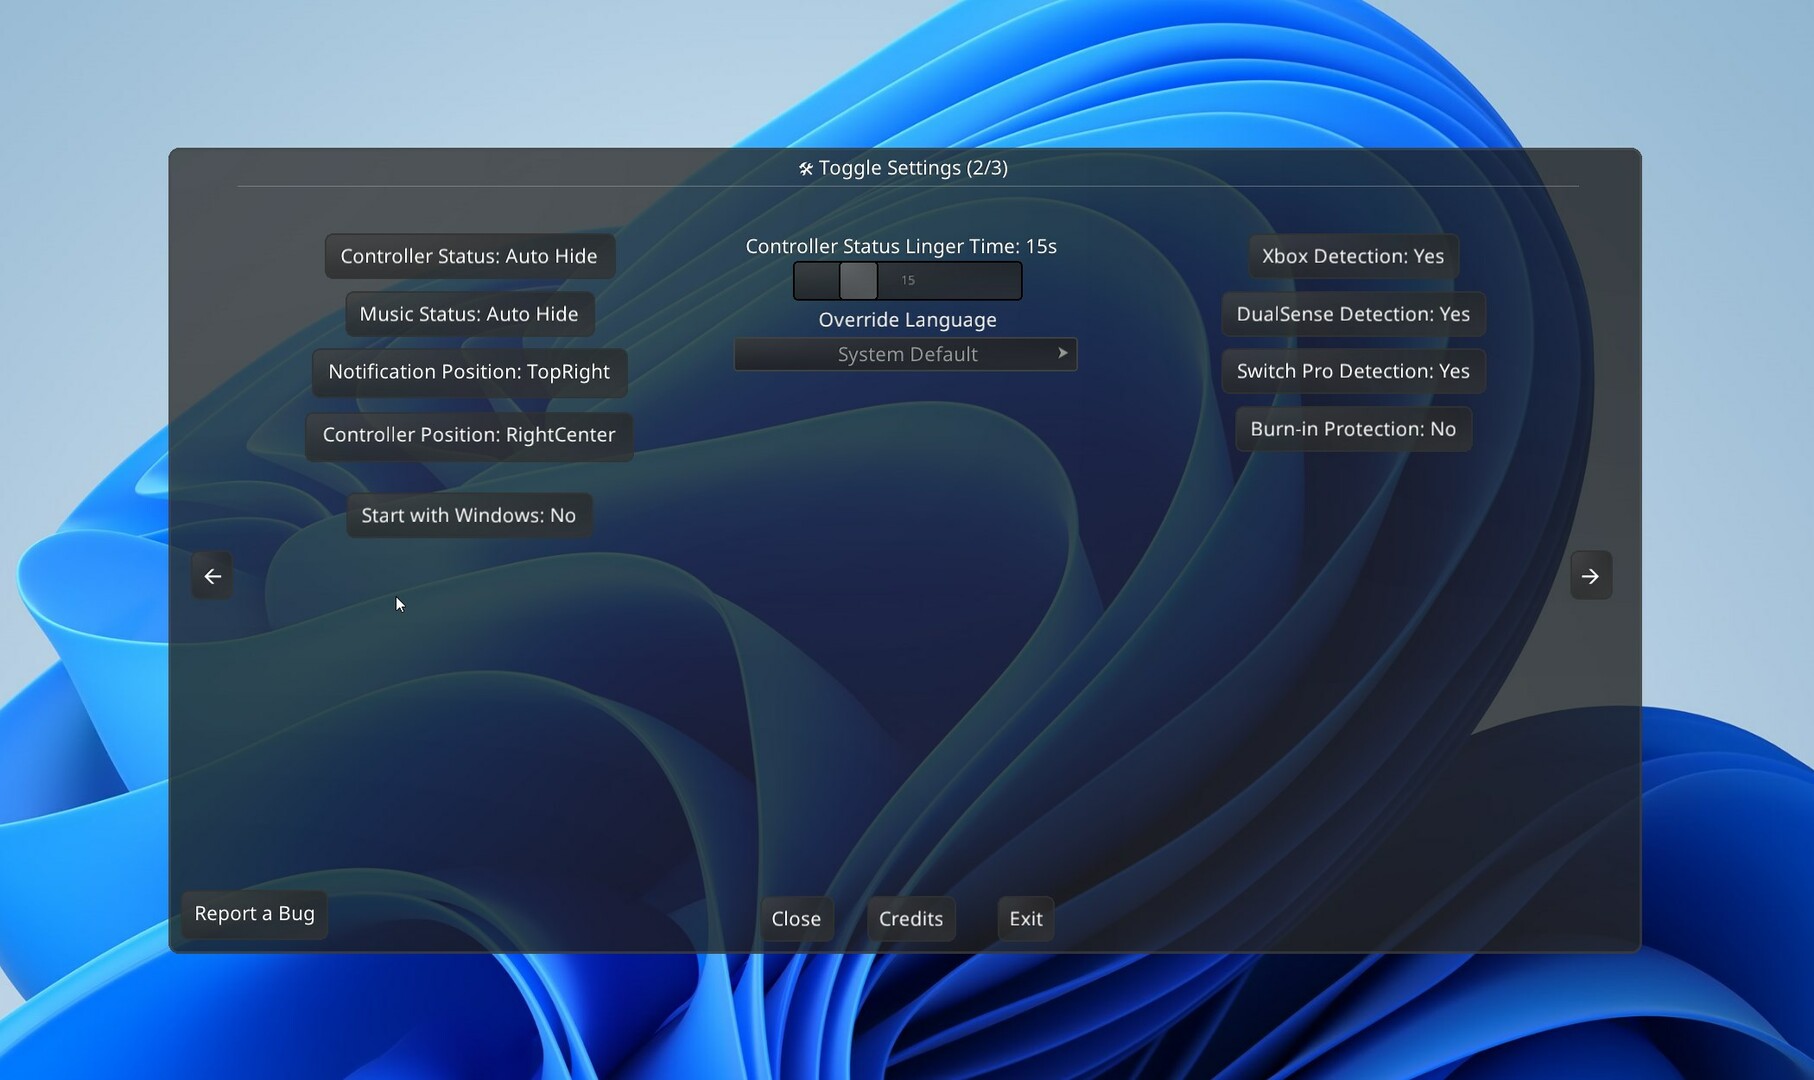Exit the application

1024,918
